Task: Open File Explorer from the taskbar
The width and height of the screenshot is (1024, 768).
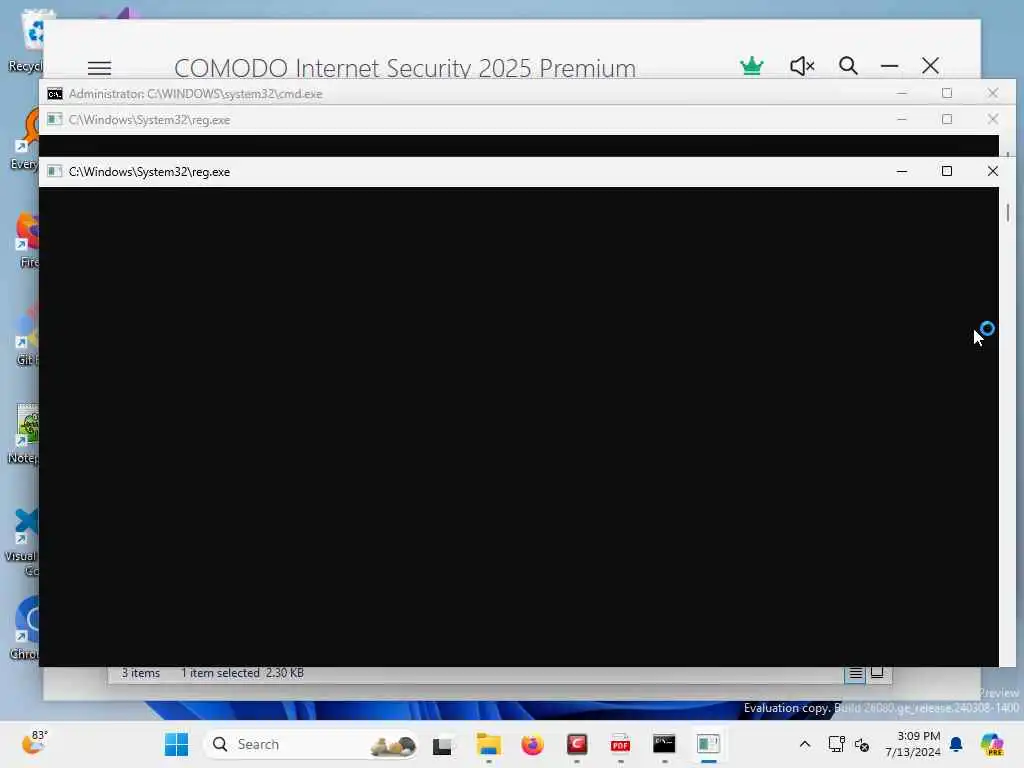Action: coord(488,744)
